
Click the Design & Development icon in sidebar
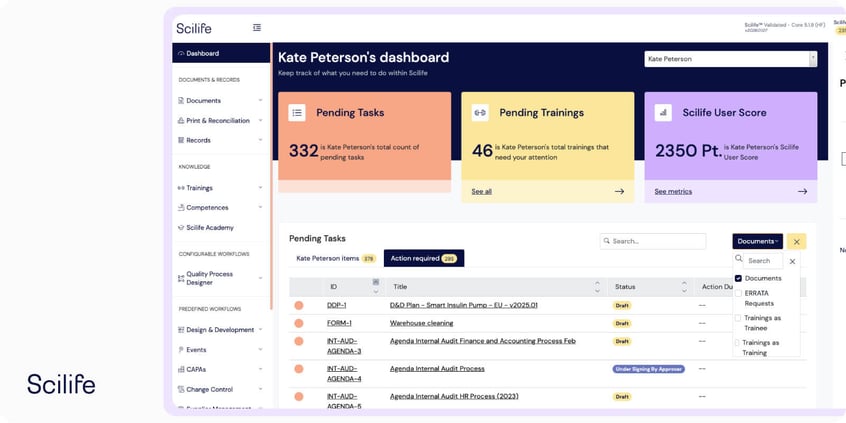click(x=181, y=330)
